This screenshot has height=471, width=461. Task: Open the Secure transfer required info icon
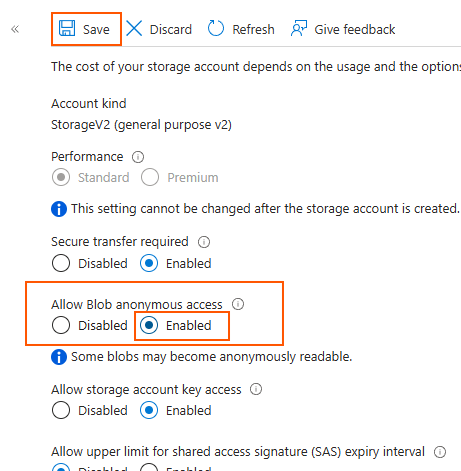[204, 242]
